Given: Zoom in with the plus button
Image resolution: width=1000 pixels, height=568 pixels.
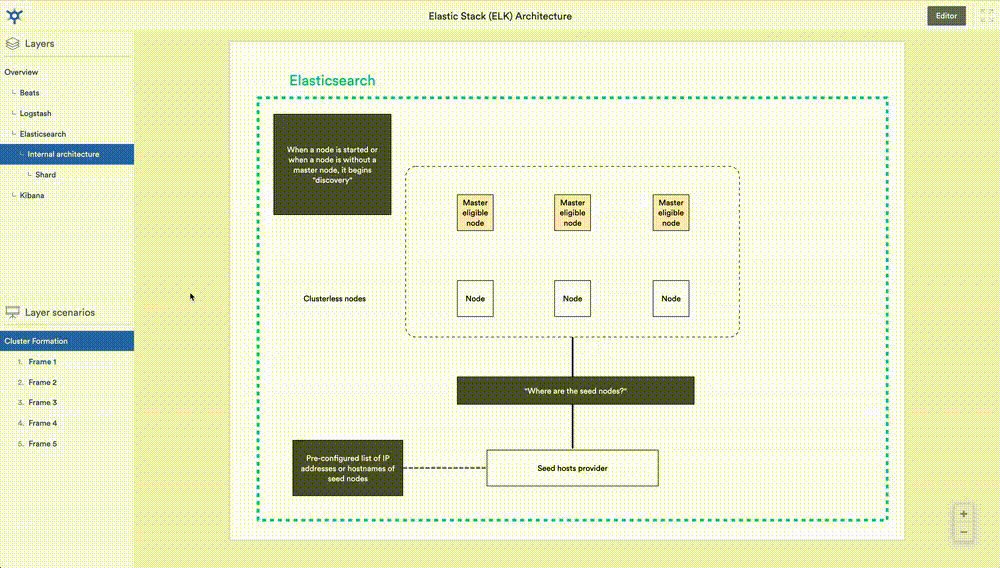Looking at the screenshot, I should 964,514.
